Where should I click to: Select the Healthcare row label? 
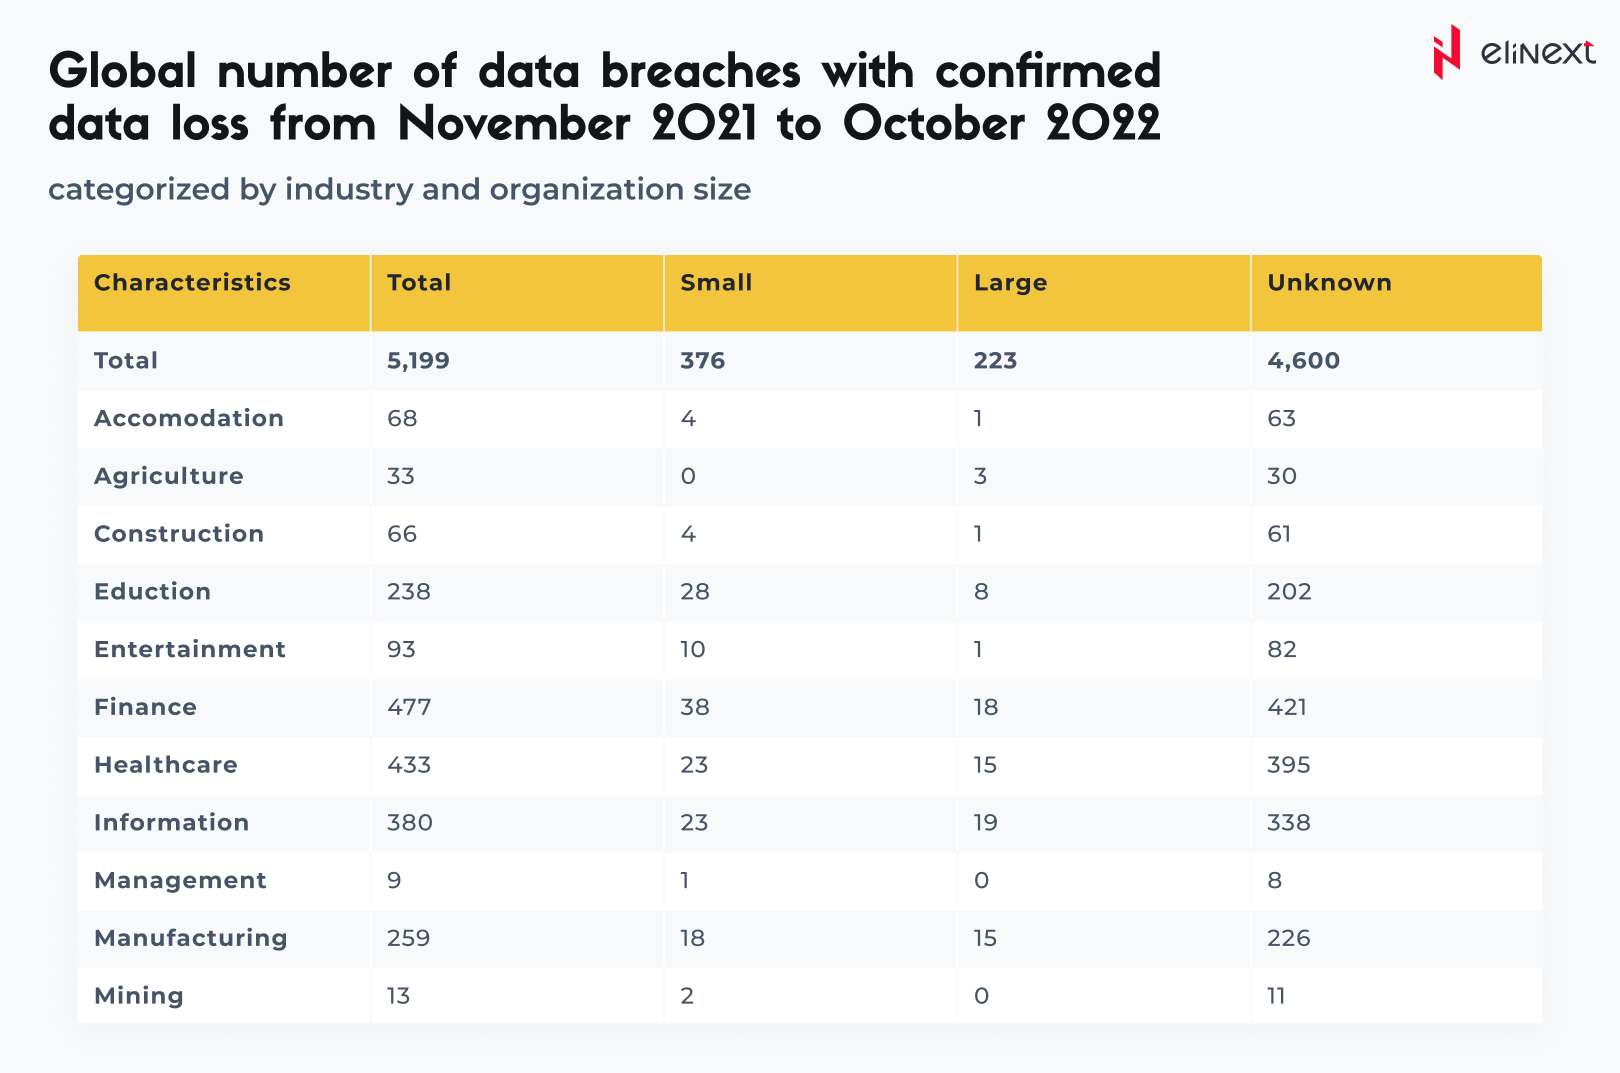(166, 765)
